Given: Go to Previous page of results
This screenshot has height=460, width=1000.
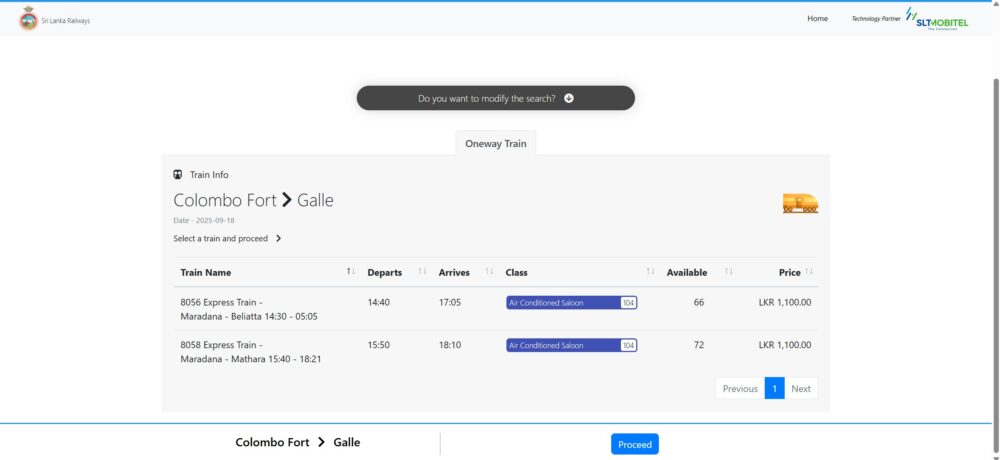Looking at the screenshot, I should [740, 389].
